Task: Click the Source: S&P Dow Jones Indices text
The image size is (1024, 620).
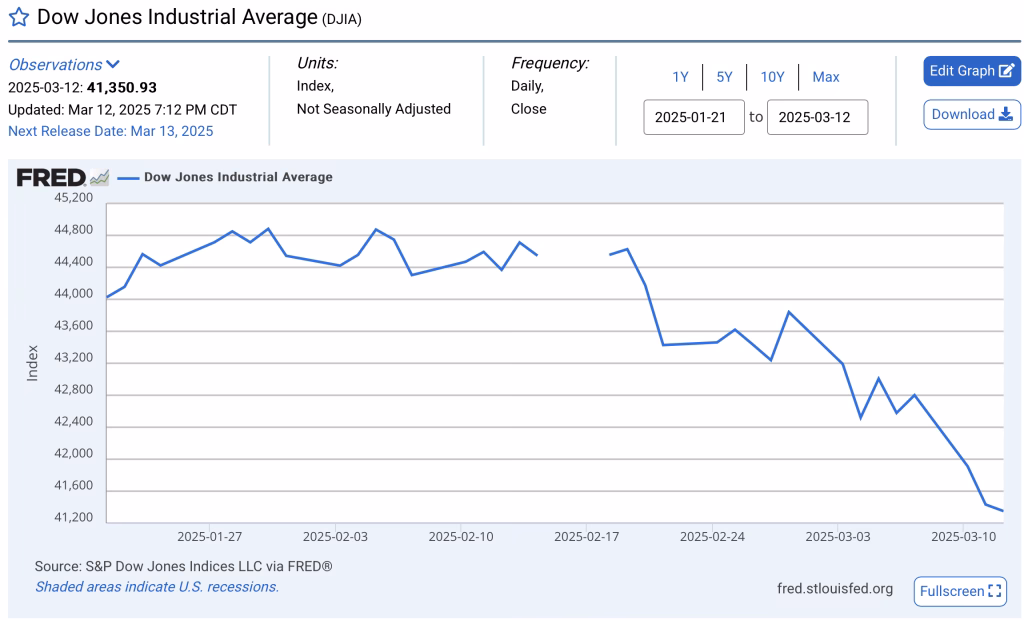Action: tap(184, 566)
